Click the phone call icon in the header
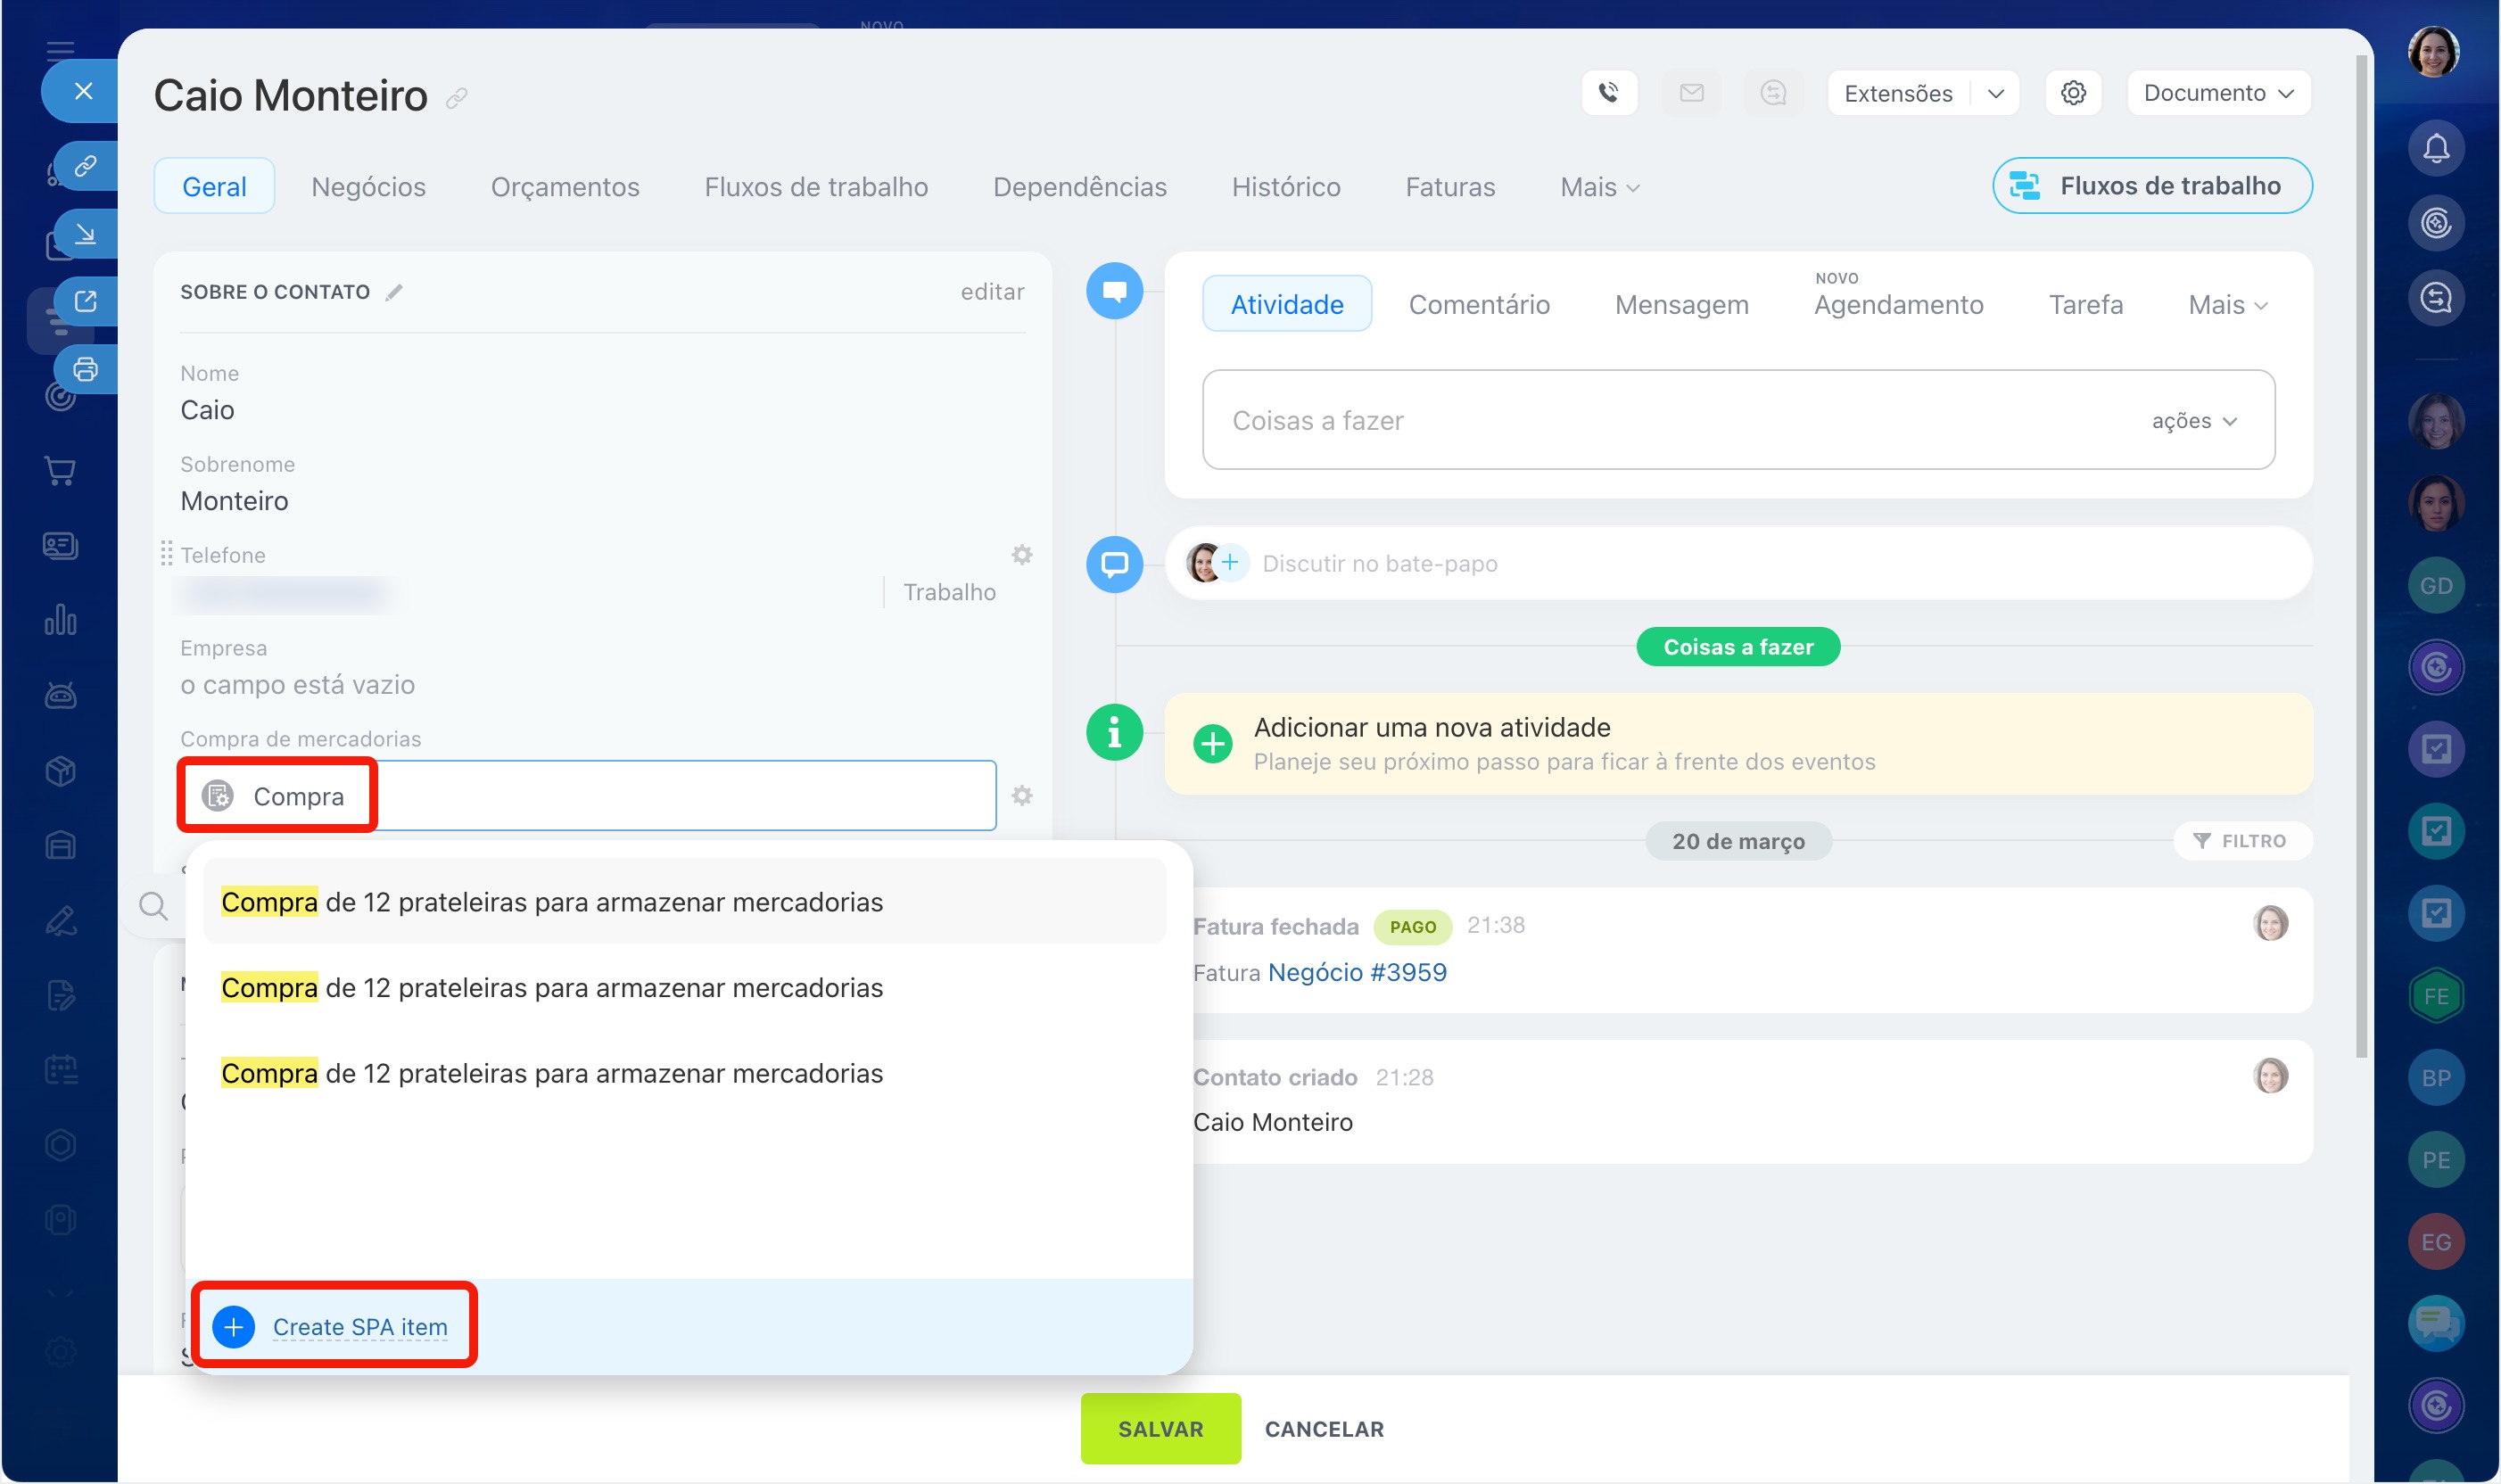The image size is (2501, 1484). (x=1608, y=93)
